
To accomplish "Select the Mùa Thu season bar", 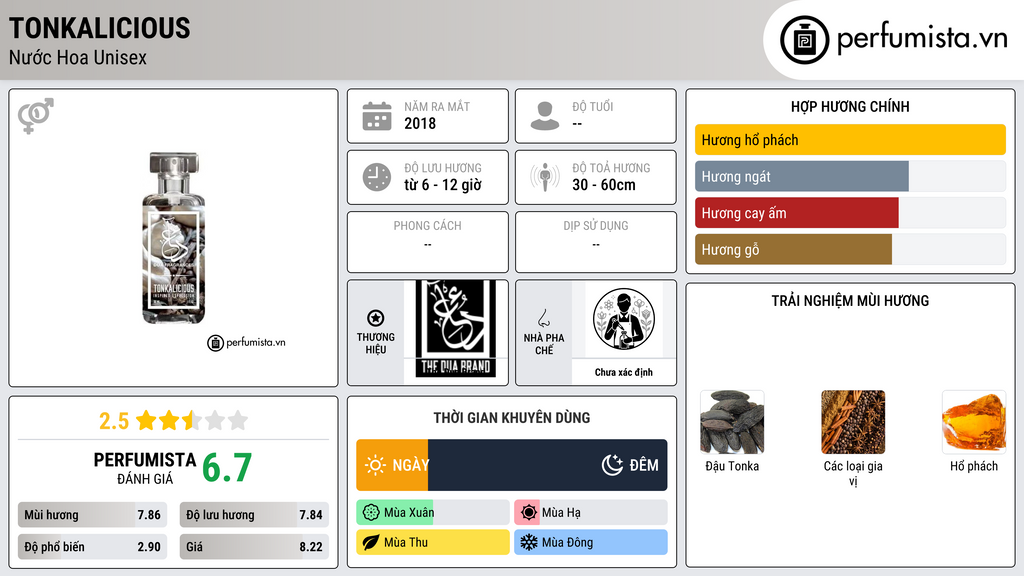I will point(433,542).
